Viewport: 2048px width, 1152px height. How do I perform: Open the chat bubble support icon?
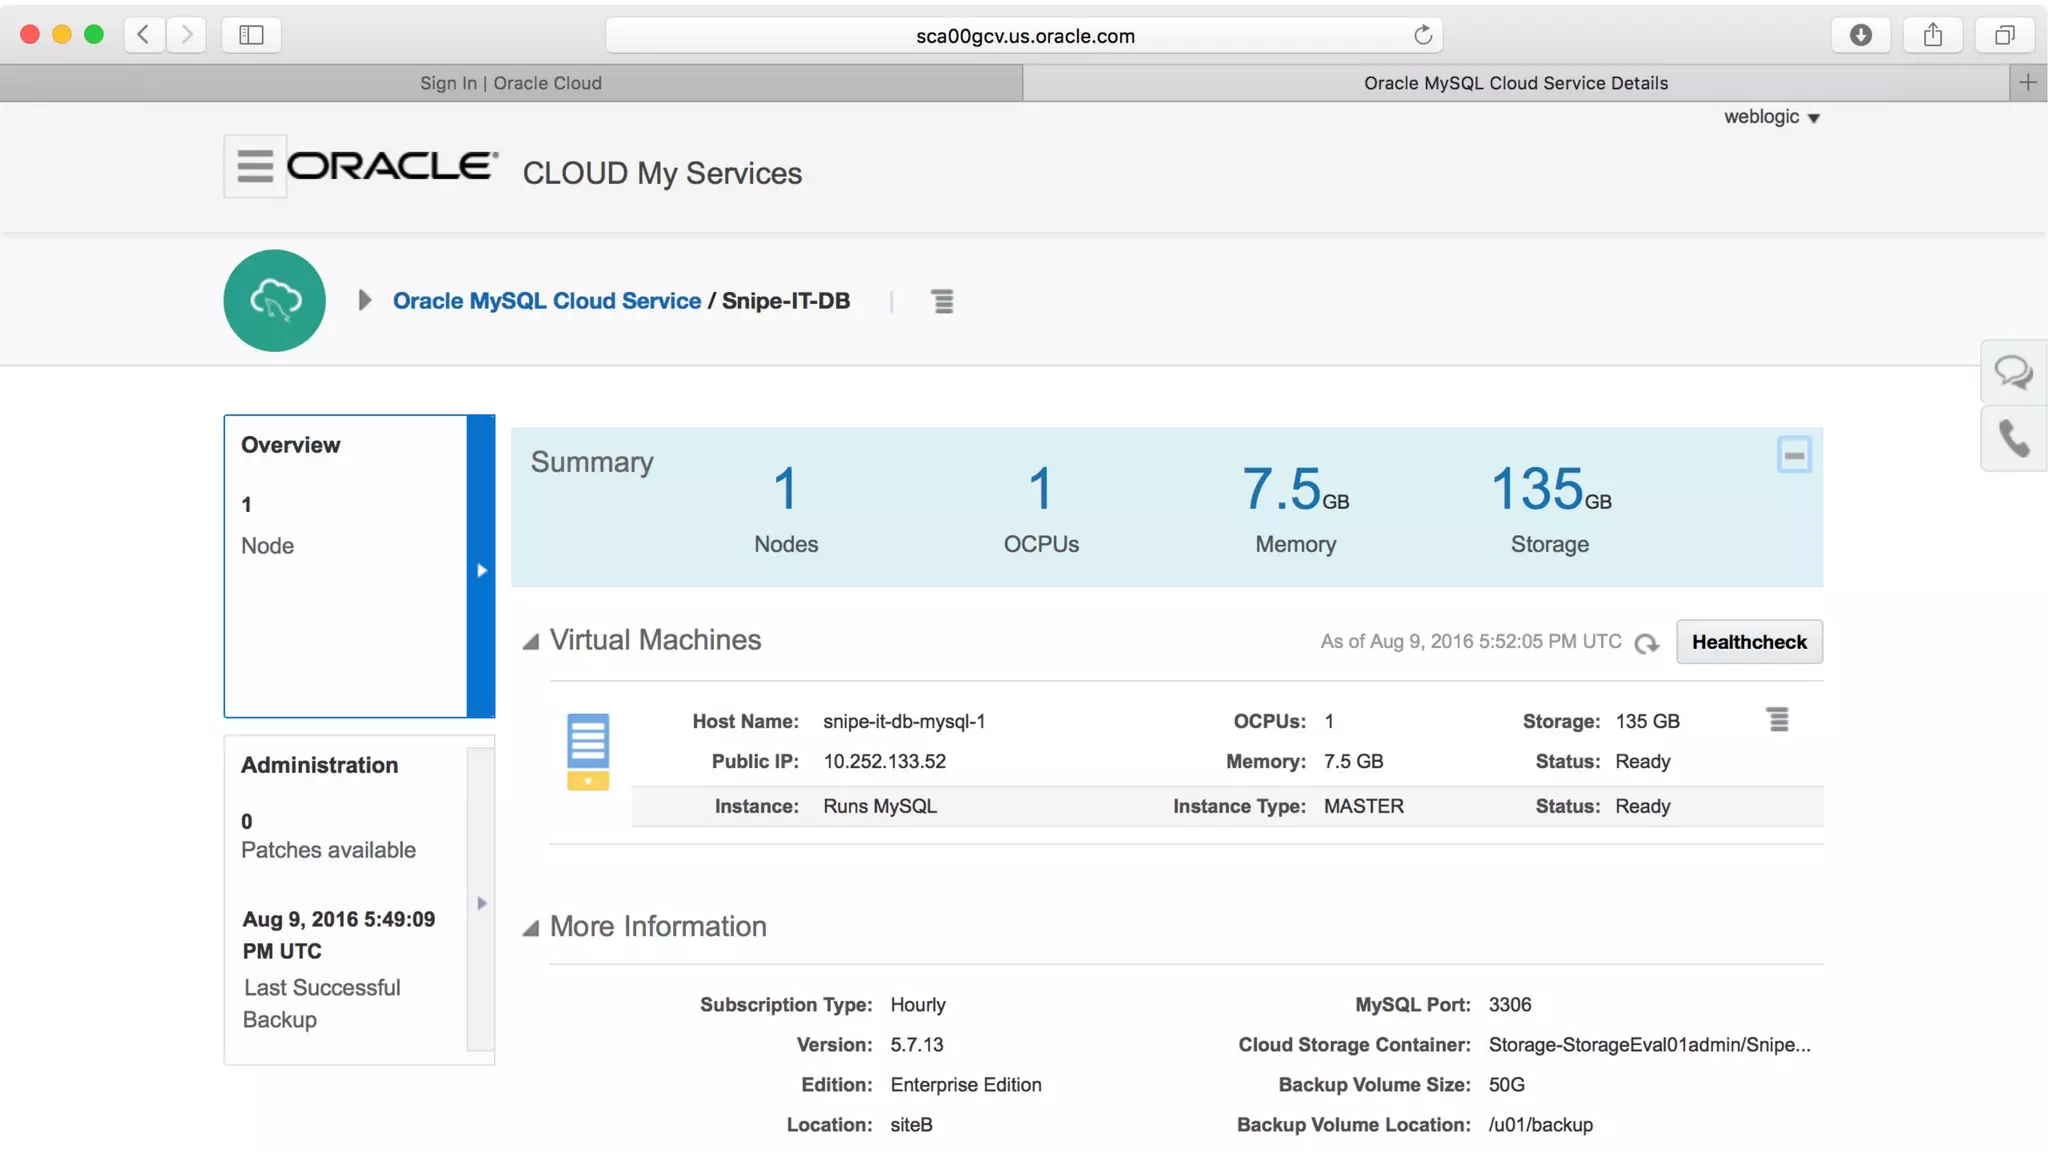point(2013,373)
